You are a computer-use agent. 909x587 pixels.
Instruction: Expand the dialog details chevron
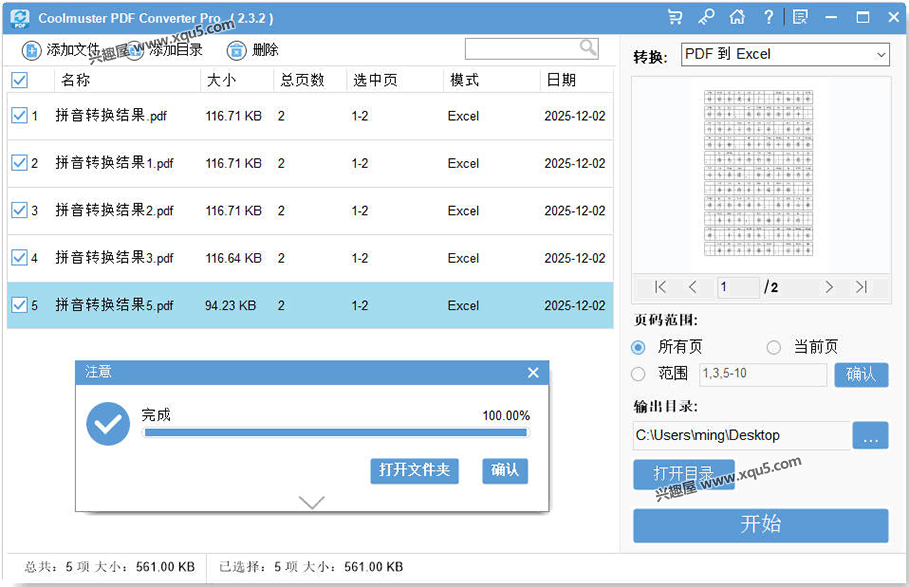311,503
